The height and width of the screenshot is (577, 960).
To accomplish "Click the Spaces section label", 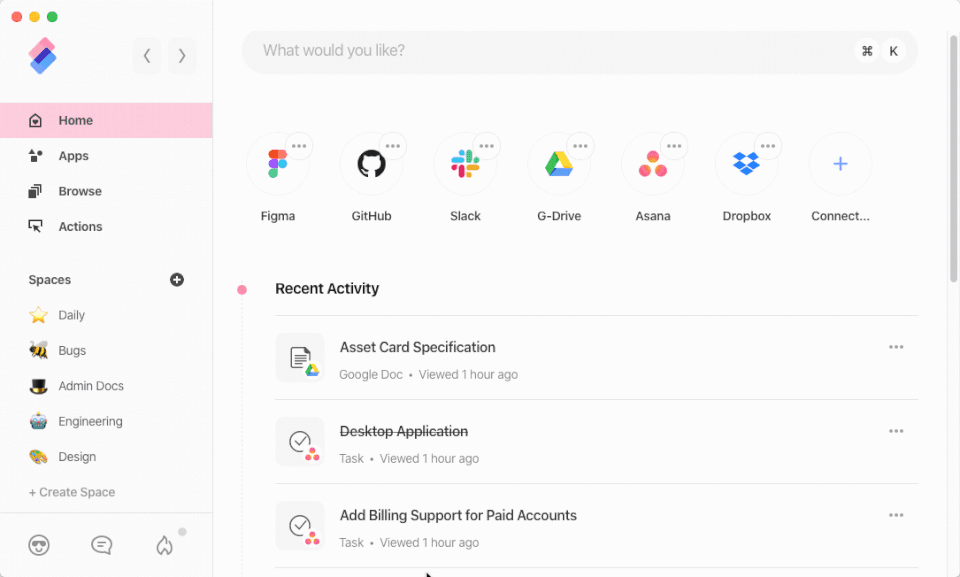I will tap(50, 280).
